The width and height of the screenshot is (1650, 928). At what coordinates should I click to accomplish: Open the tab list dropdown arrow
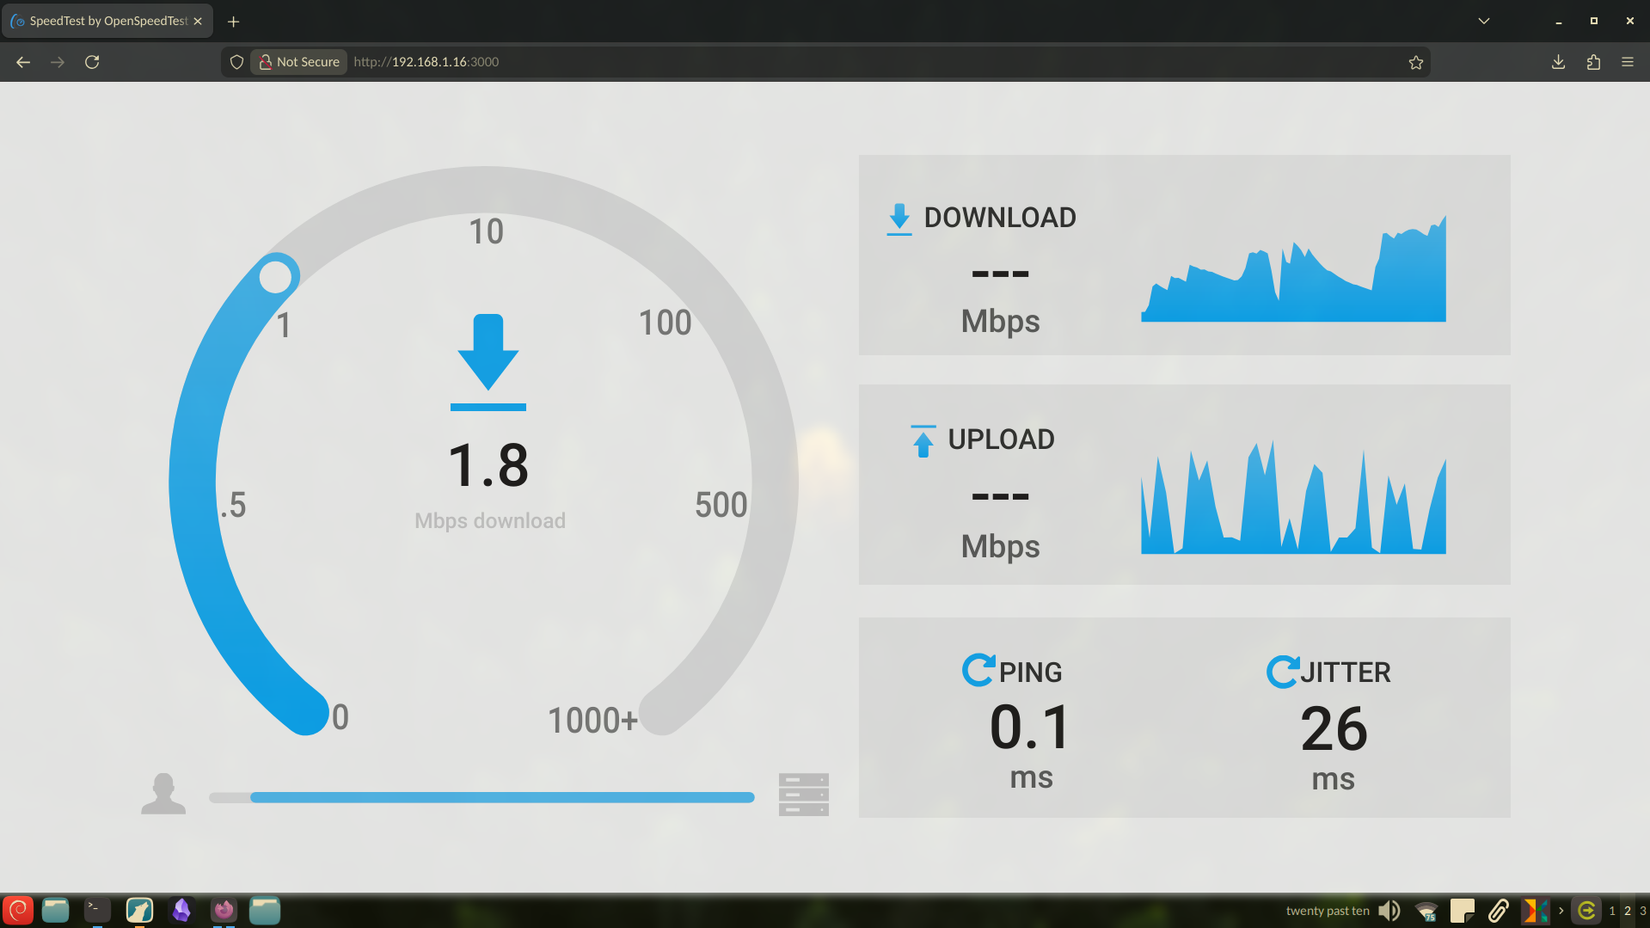1483,20
